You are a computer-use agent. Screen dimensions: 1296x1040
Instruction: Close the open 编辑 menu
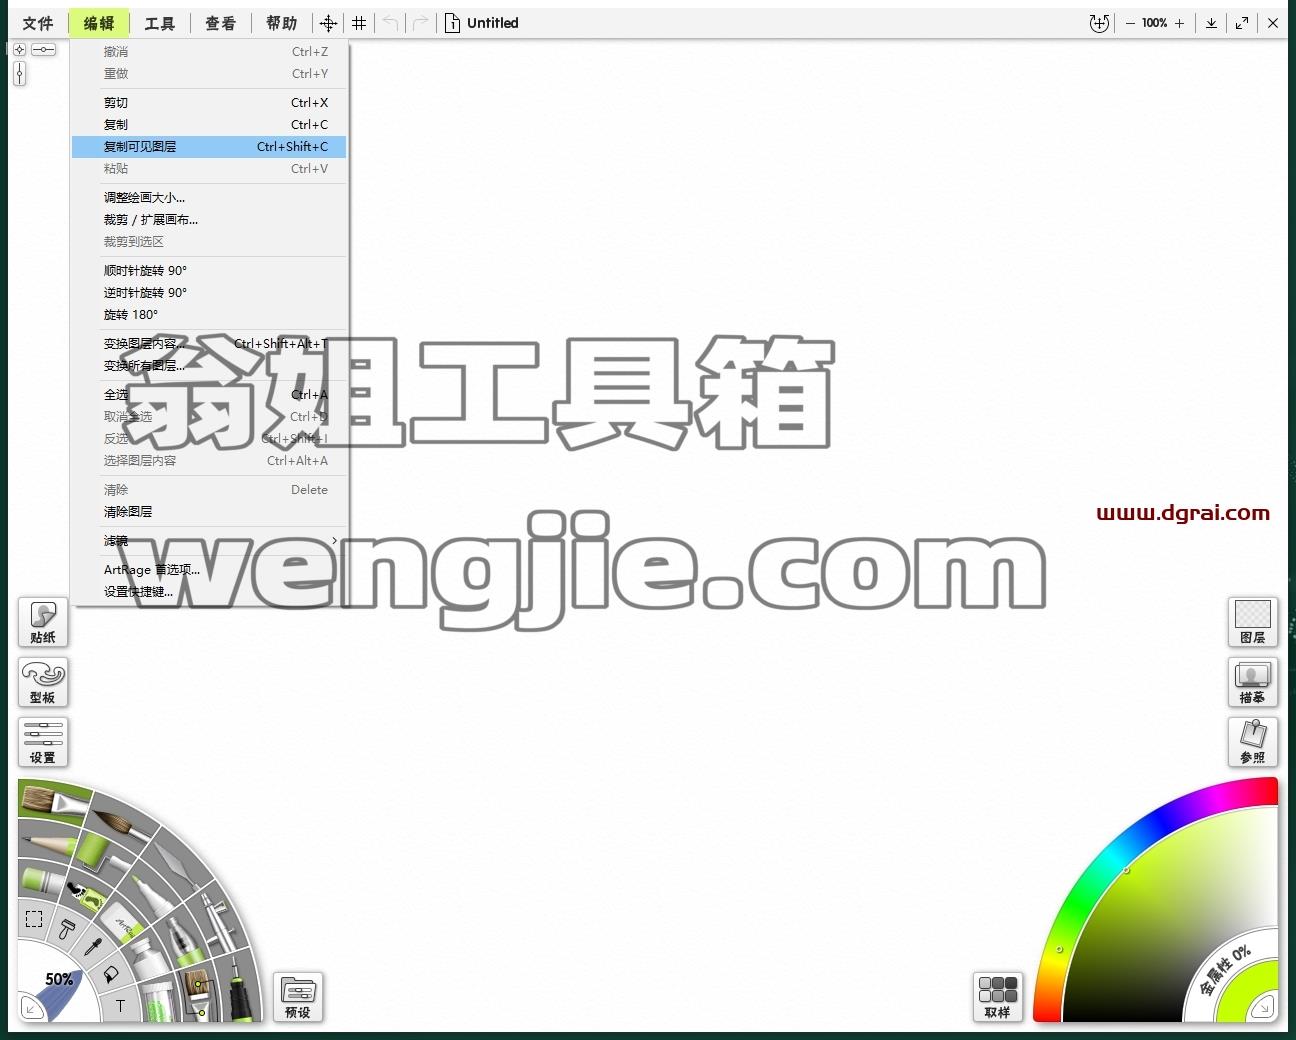click(x=99, y=23)
